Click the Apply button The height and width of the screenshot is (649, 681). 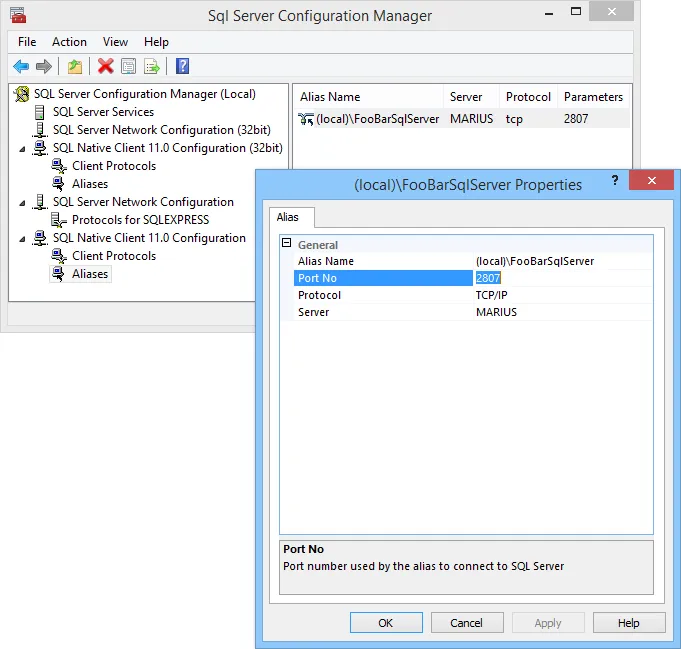click(548, 623)
